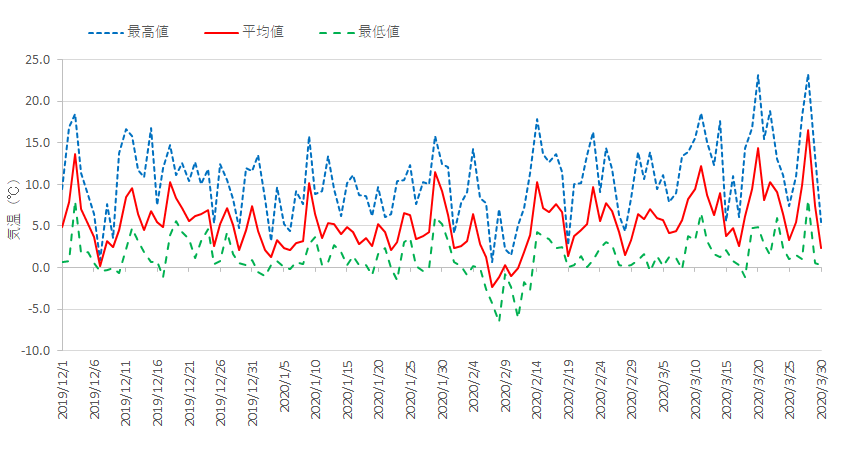Select the green dashed 最低値 legend line sample
This screenshot has width=865, height=466.
pyautogui.click(x=337, y=33)
